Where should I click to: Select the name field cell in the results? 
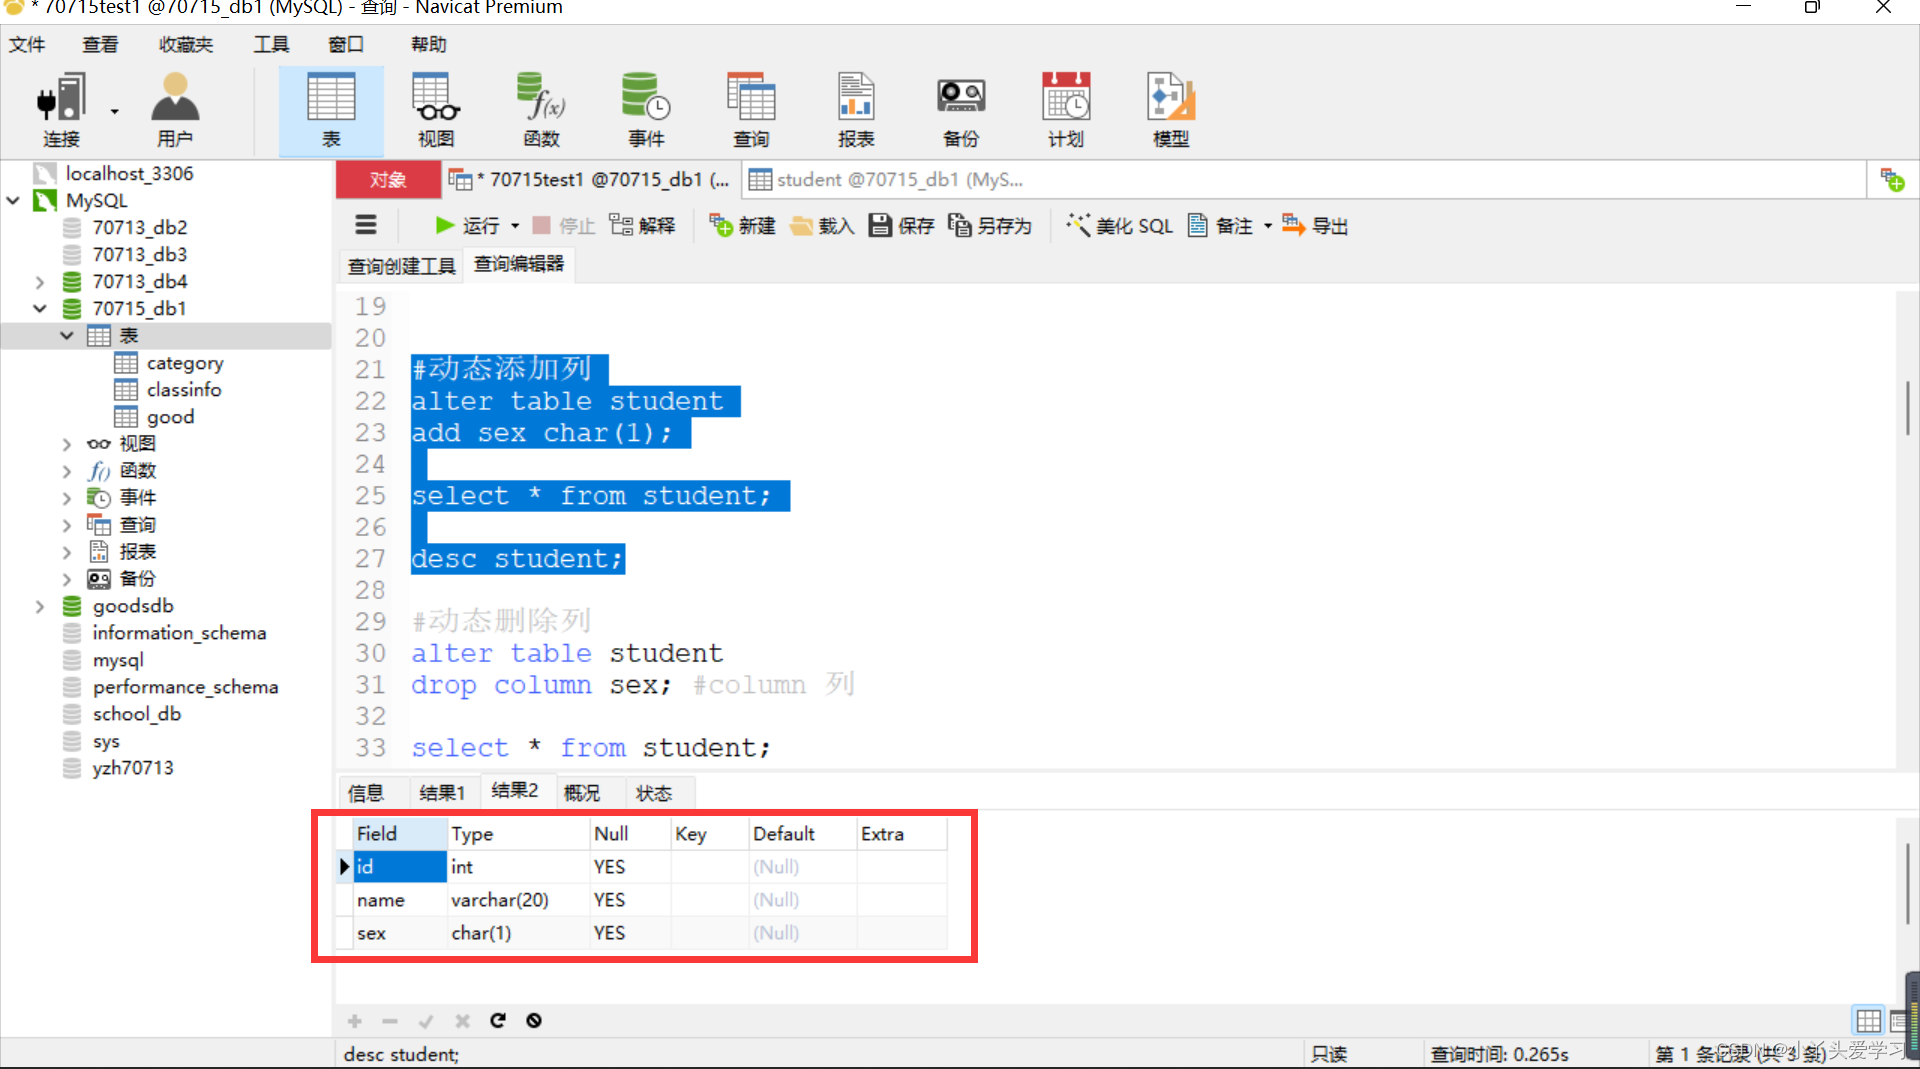(399, 900)
